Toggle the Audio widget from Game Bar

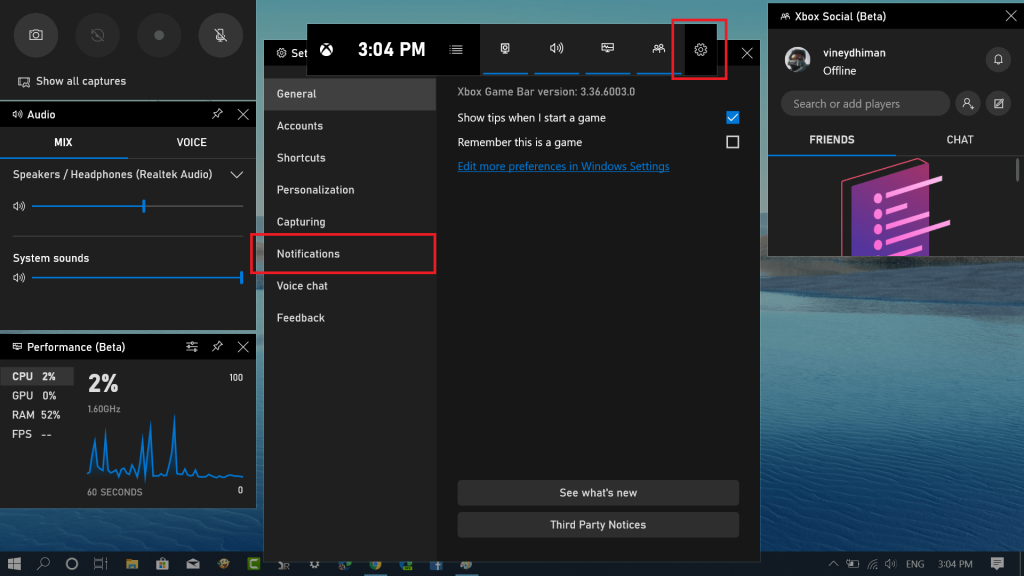(x=556, y=49)
